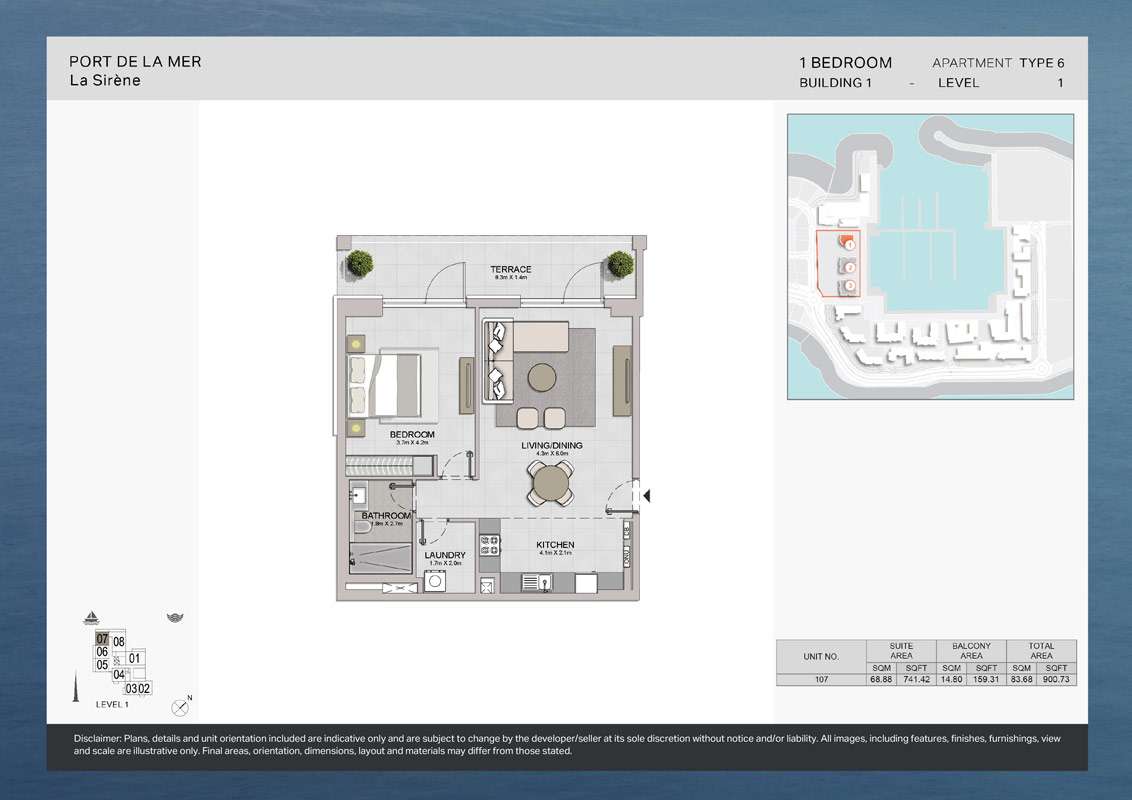Click the PORT DE LA MER title
1132x800 pixels.
pyautogui.click(x=135, y=61)
